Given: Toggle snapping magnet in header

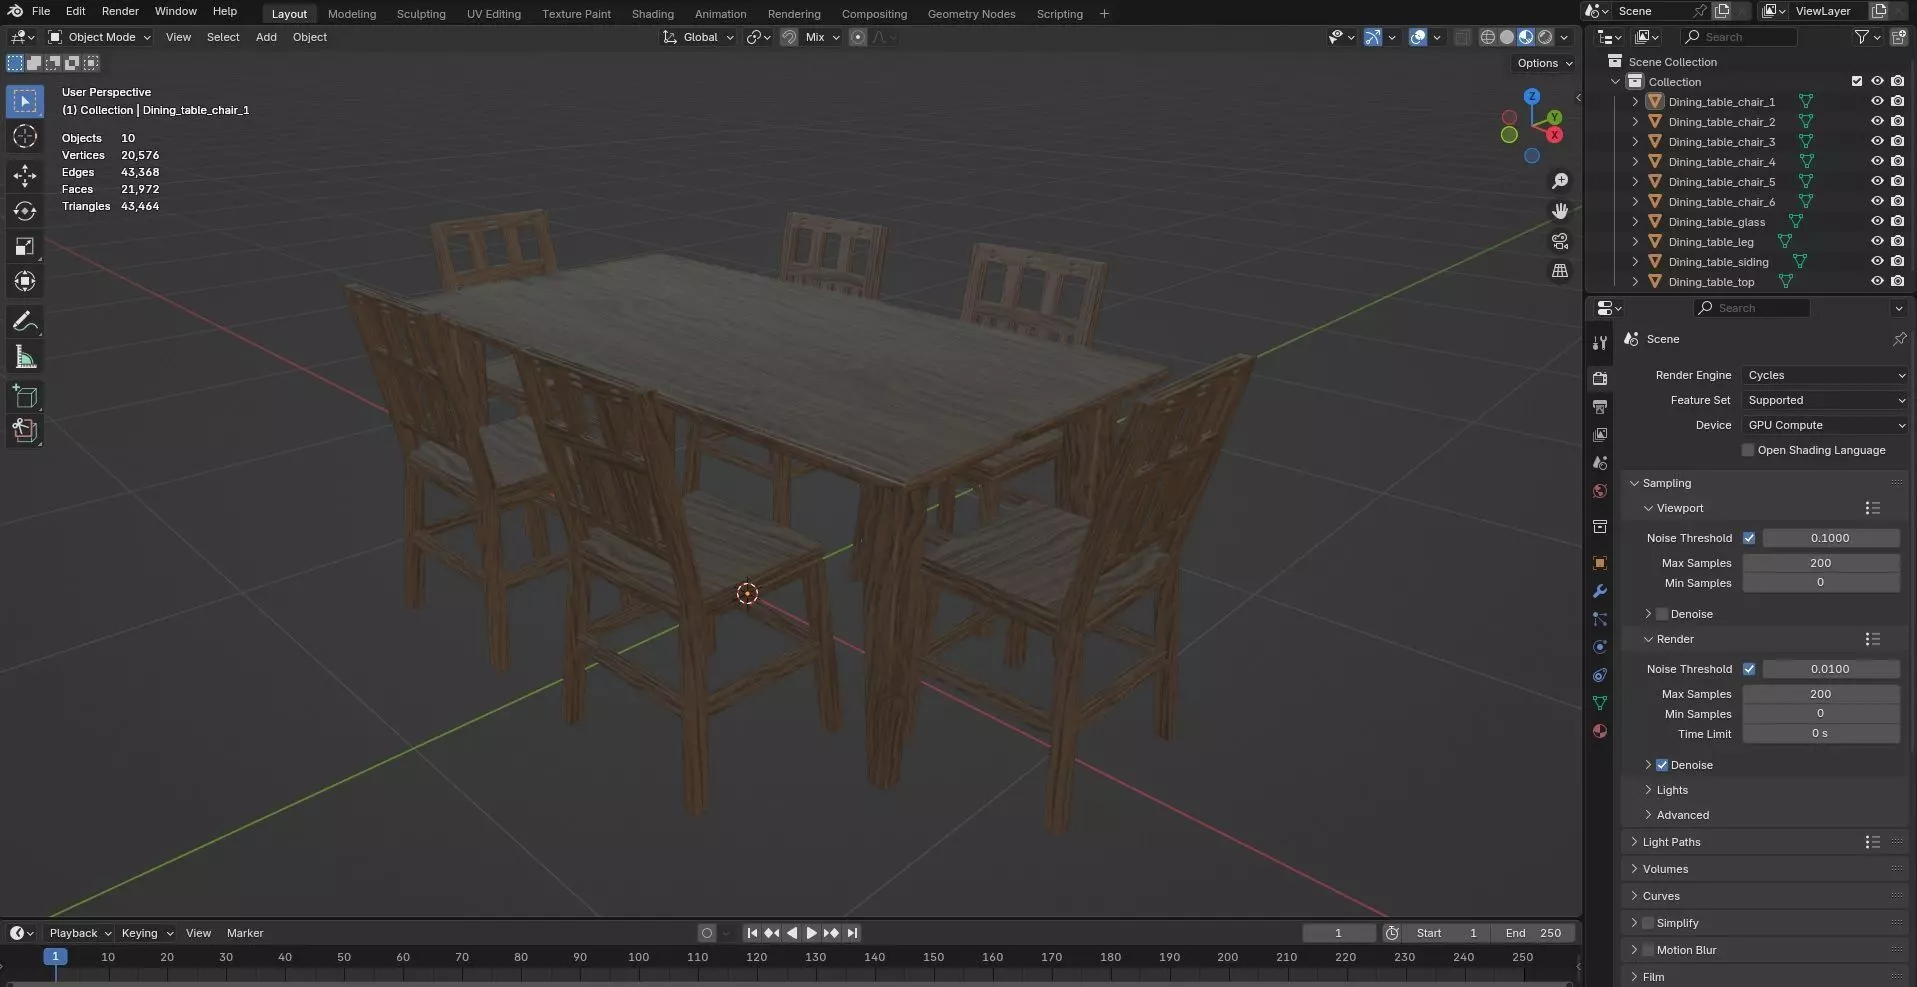Looking at the screenshot, I should pos(789,37).
